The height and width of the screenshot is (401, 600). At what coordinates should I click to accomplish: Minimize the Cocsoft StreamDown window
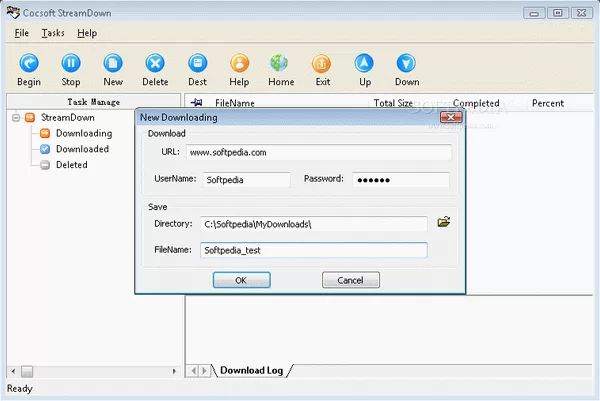coord(534,13)
